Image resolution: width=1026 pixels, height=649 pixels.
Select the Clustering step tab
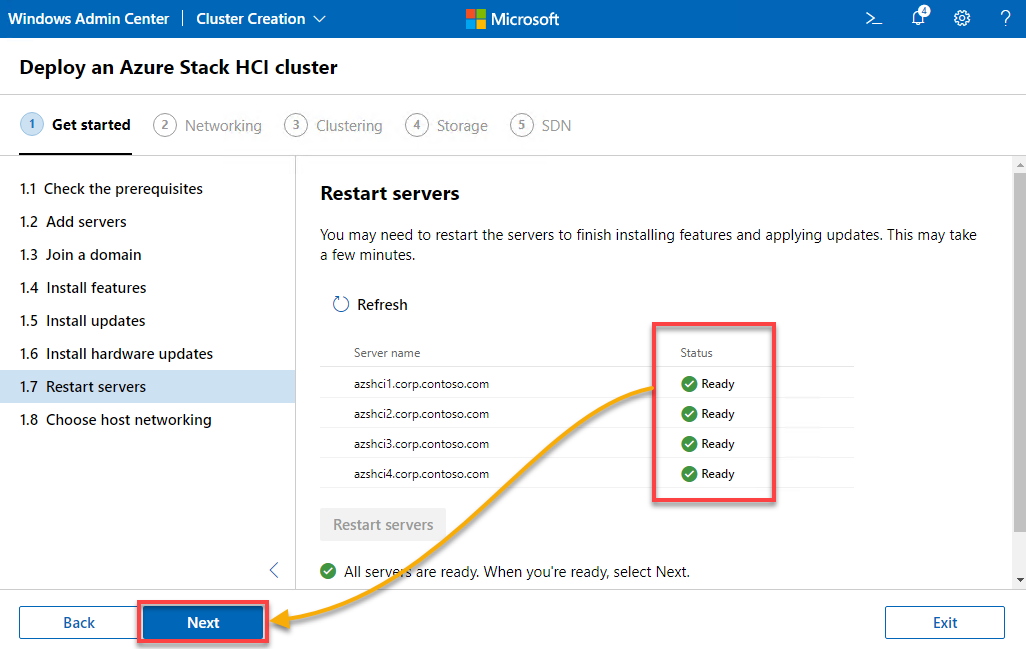(x=334, y=125)
